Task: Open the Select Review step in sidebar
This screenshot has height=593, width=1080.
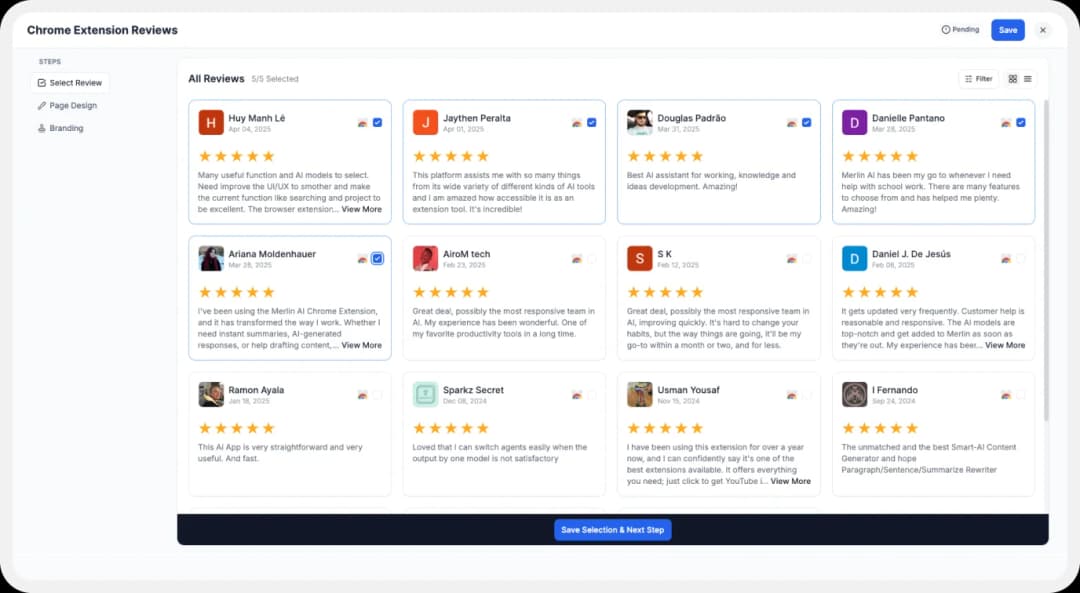Action: tap(70, 83)
